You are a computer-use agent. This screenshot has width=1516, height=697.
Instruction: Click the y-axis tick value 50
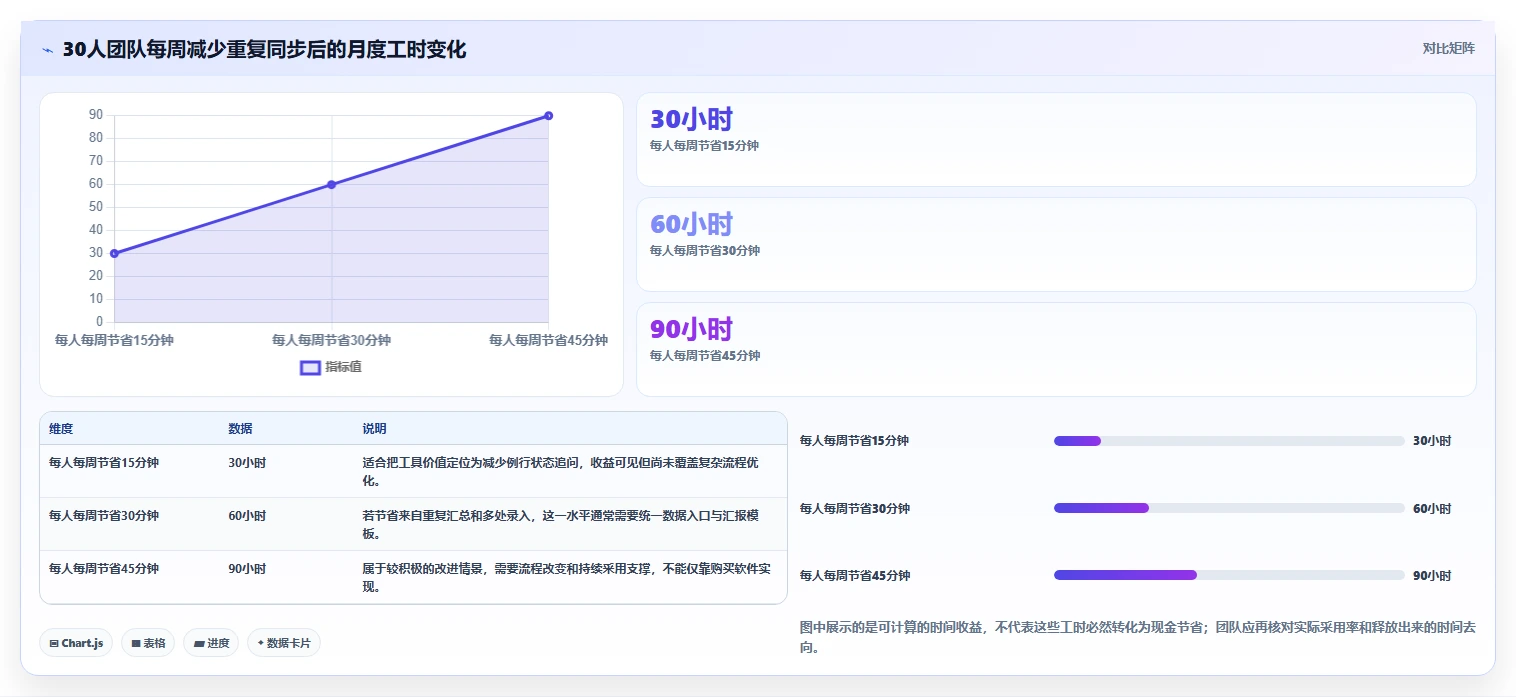tap(96, 207)
